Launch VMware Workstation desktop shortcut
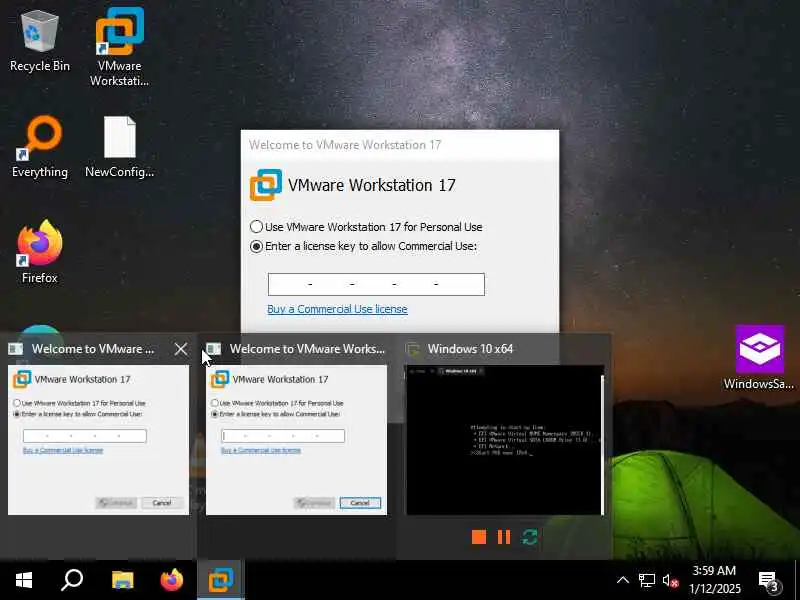This screenshot has width=800, height=600. pos(120,46)
